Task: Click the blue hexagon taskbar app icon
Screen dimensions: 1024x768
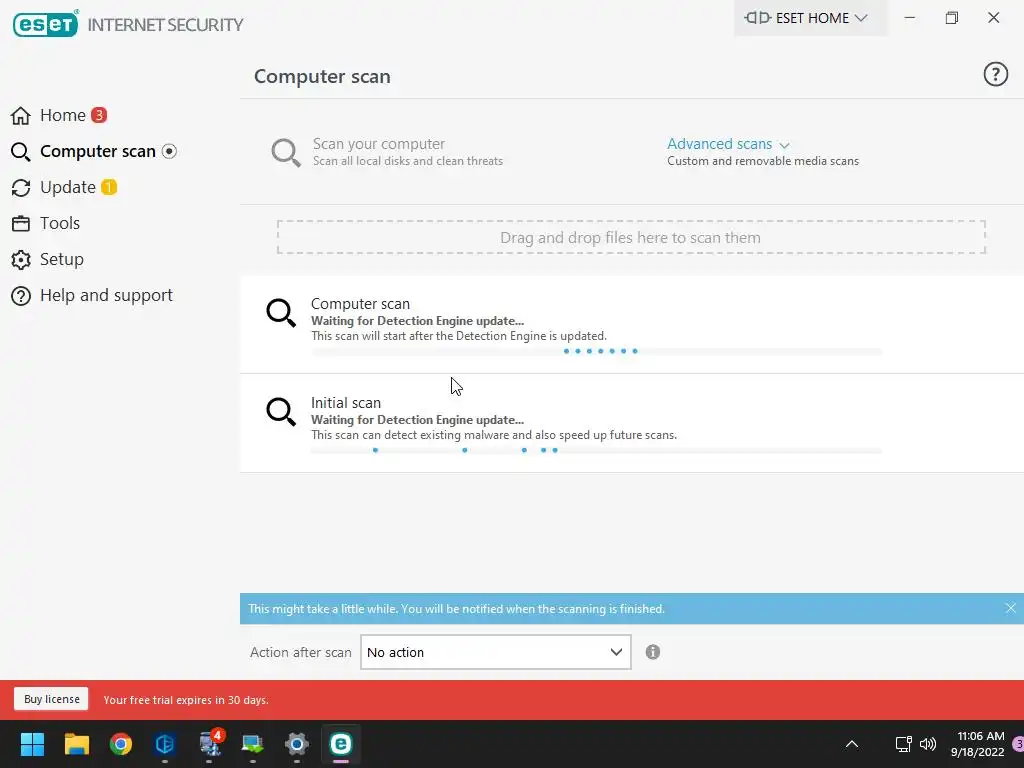Action: click(x=165, y=744)
